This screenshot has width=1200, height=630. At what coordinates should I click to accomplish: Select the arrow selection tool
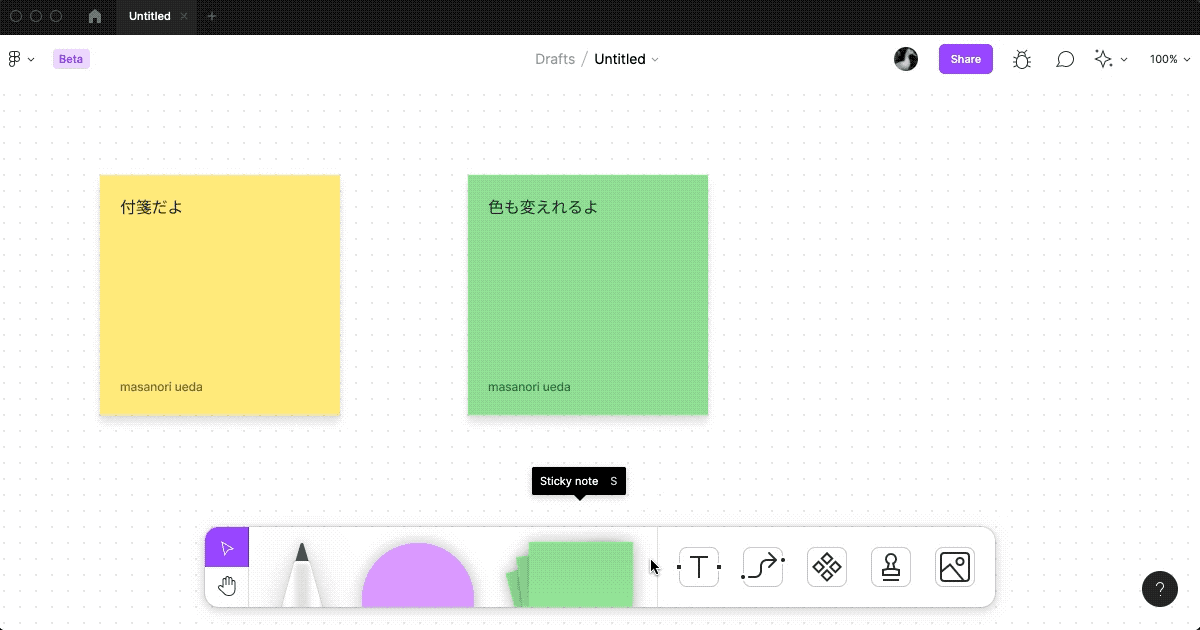(227, 547)
